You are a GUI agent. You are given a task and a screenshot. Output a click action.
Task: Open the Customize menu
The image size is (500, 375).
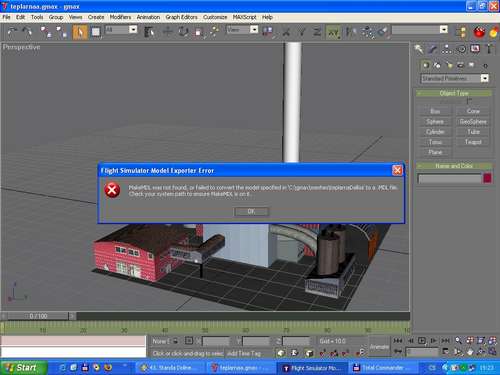pyautogui.click(x=215, y=17)
